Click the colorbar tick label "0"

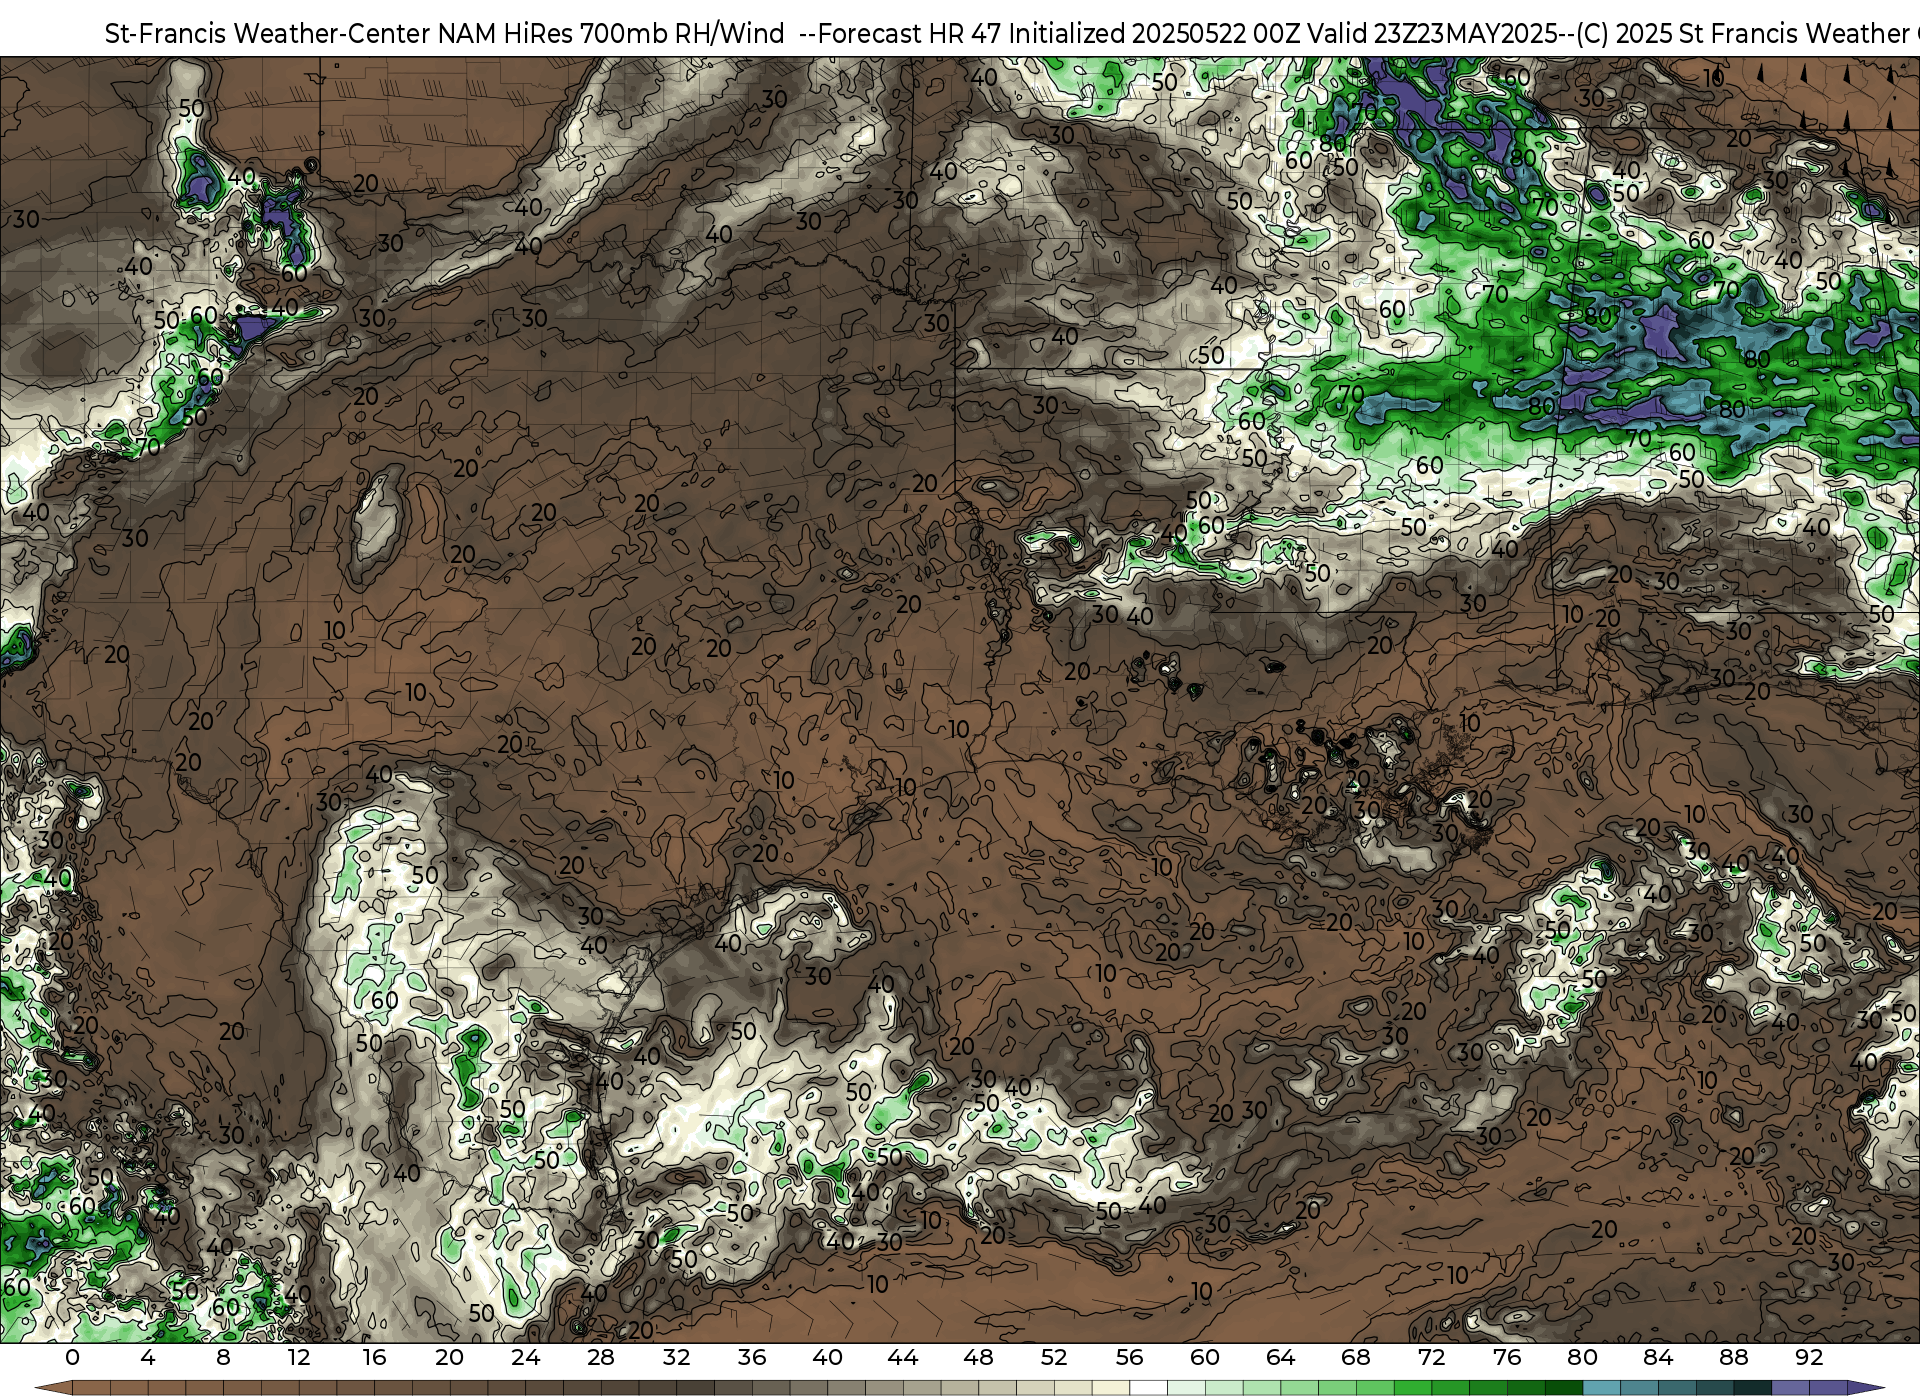coord(72,1357)
